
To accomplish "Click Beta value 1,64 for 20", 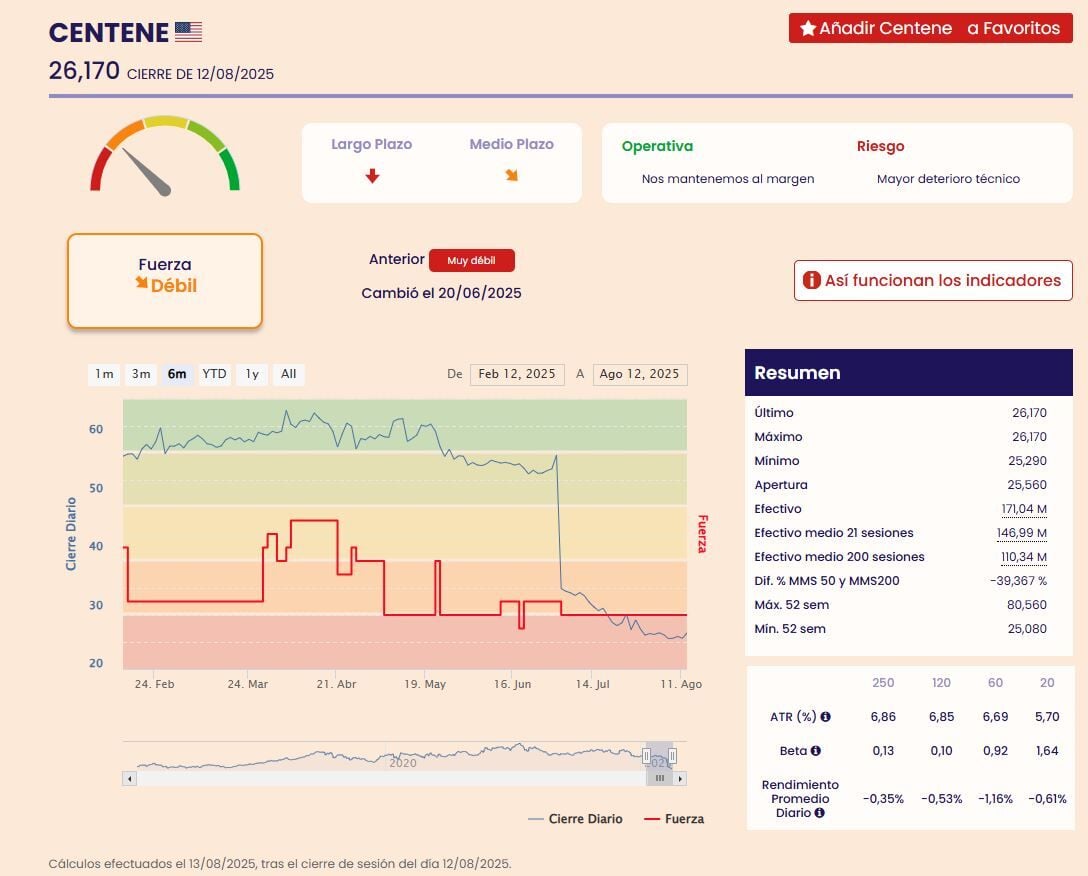I will click(1047, 750).
